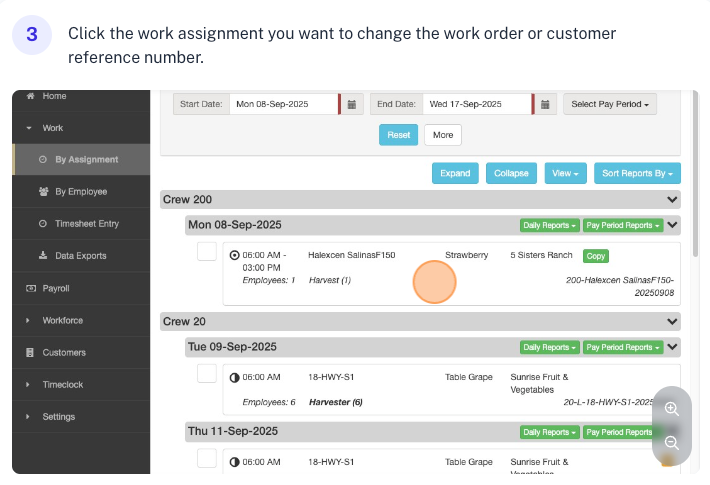Screen dimensions: 710x485
Task: Go to Home in the sidebar
Action: pos(54,96)
